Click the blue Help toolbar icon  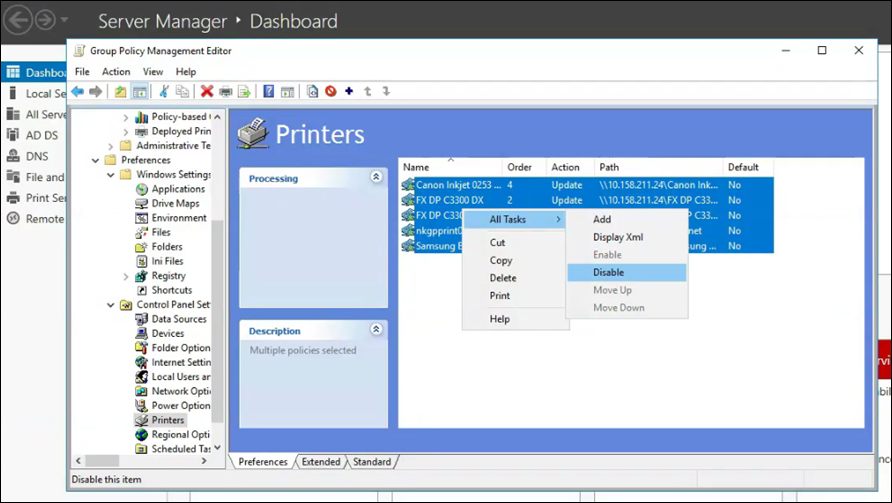click(268, 92)
